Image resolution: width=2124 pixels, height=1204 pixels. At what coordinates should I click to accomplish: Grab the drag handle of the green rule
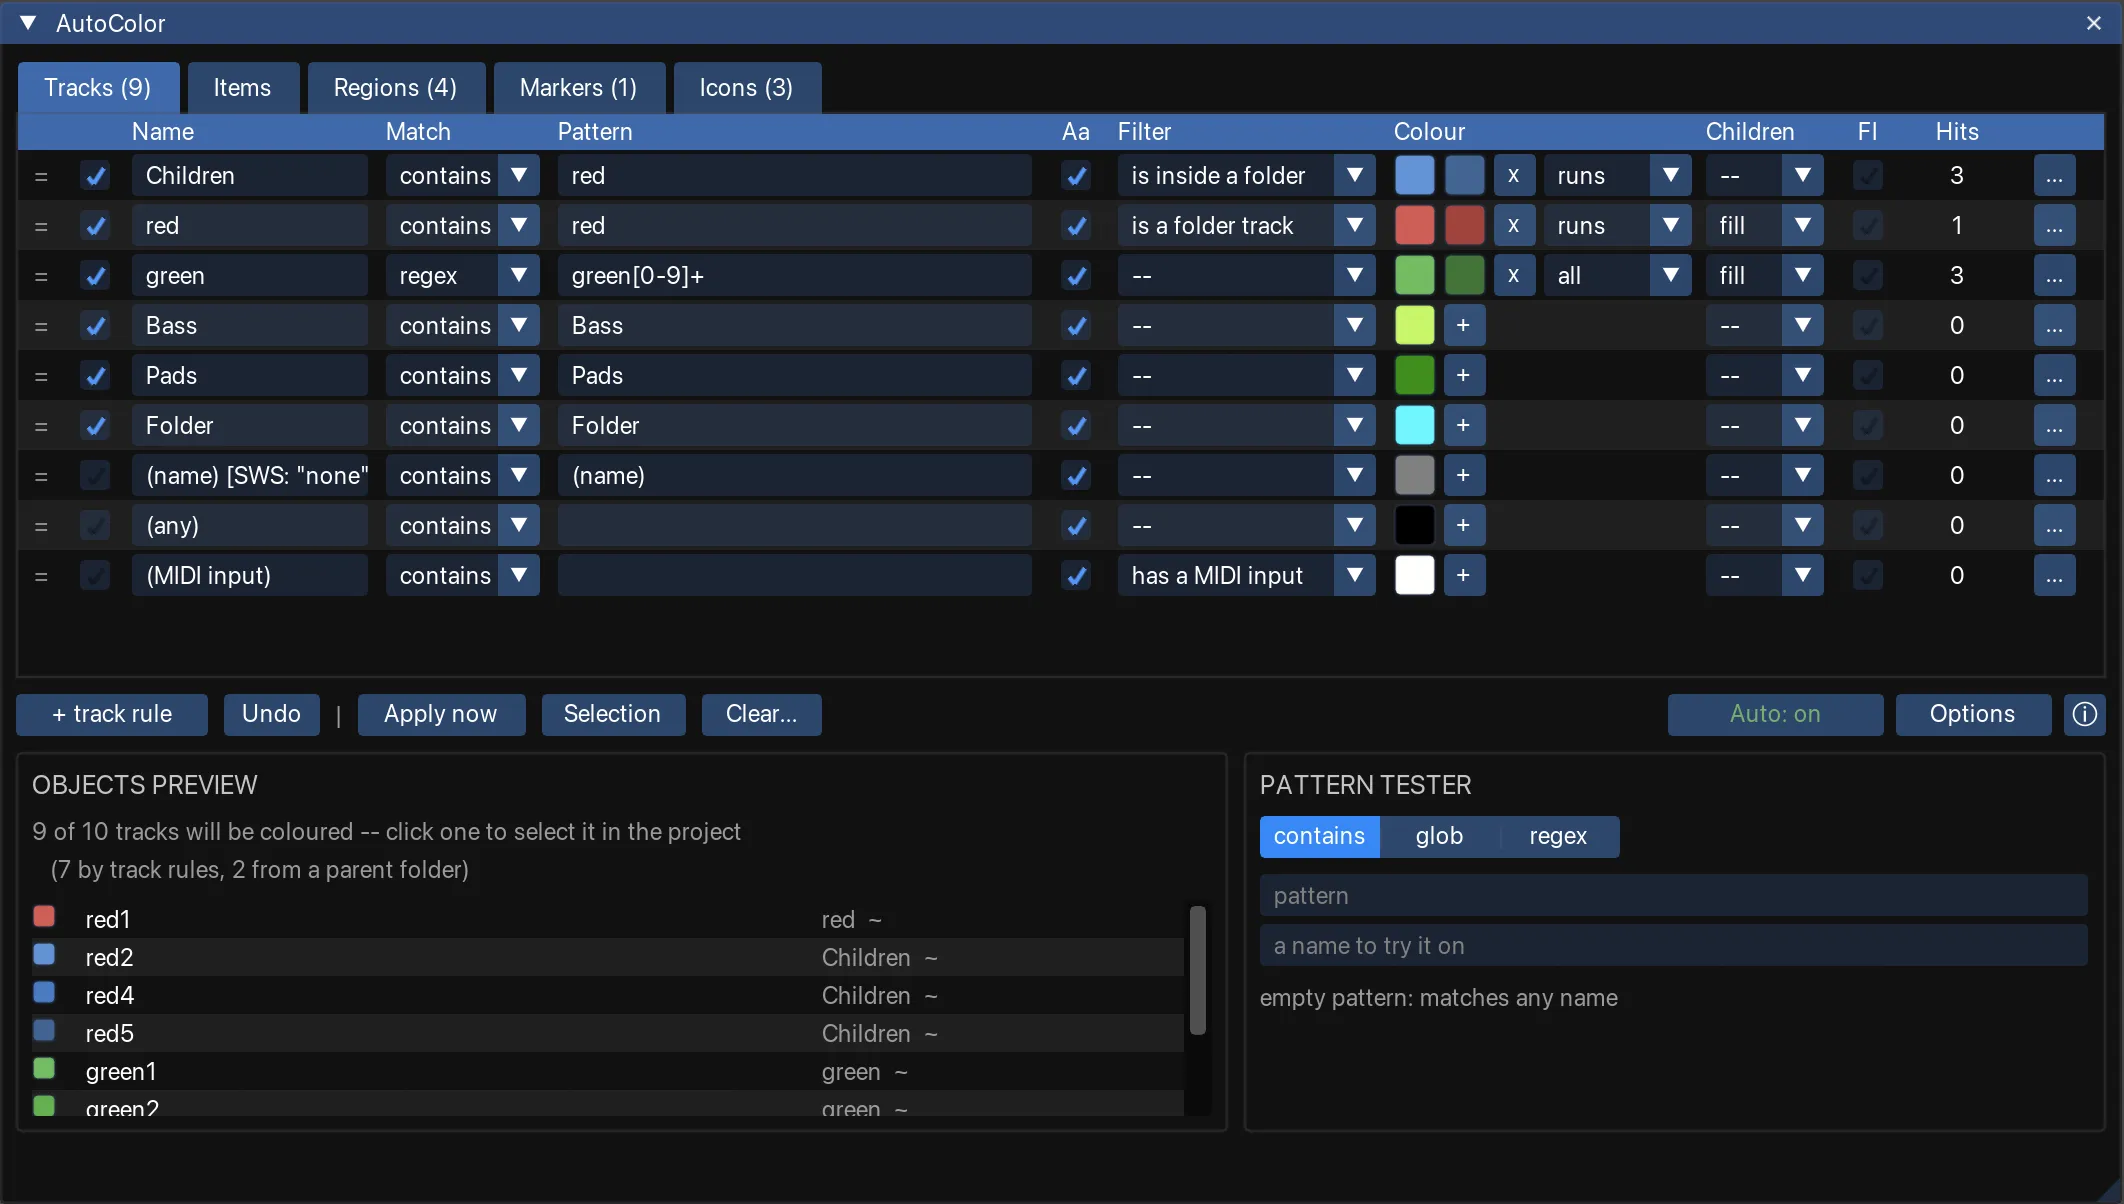[x=41, y=276]
